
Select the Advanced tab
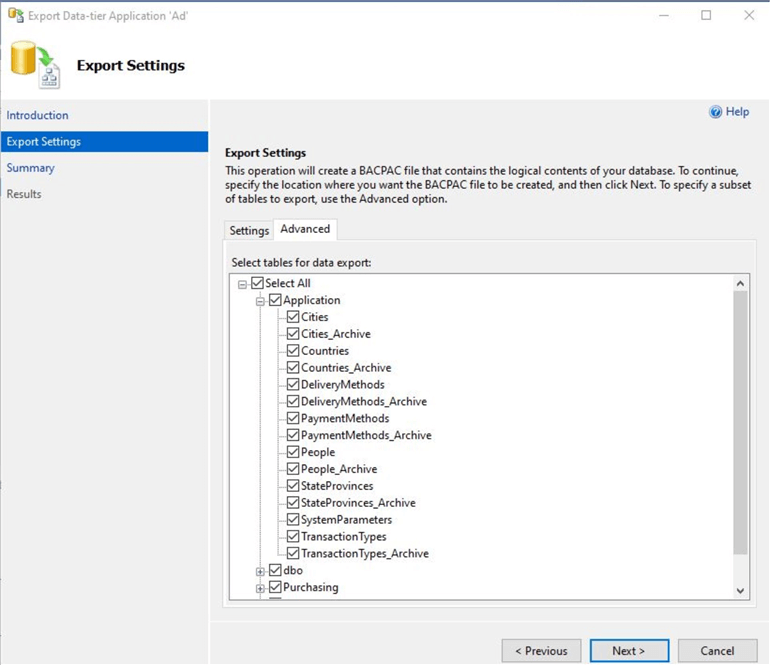305,229
